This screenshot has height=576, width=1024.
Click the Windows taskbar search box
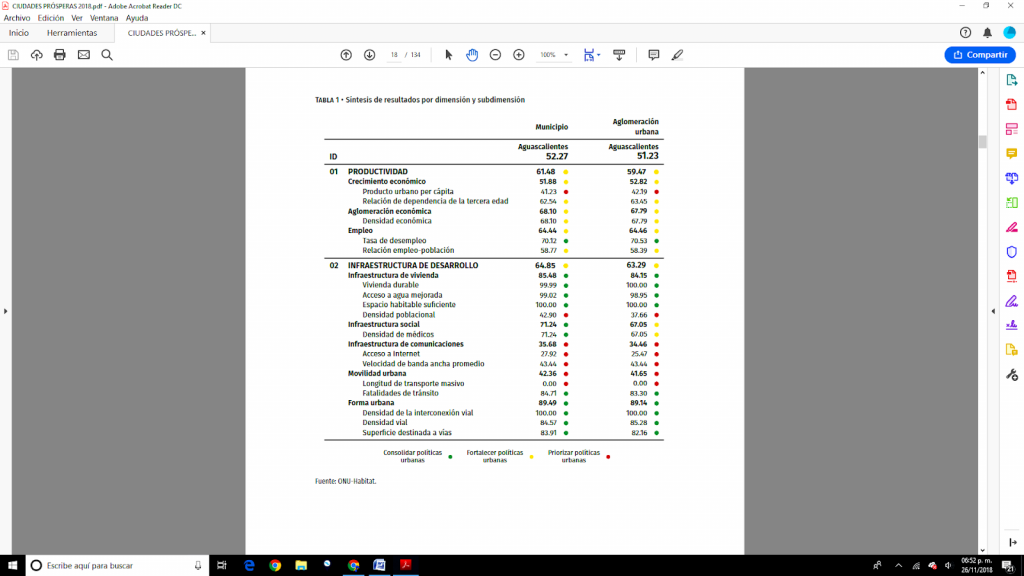[x=115, y=565]
